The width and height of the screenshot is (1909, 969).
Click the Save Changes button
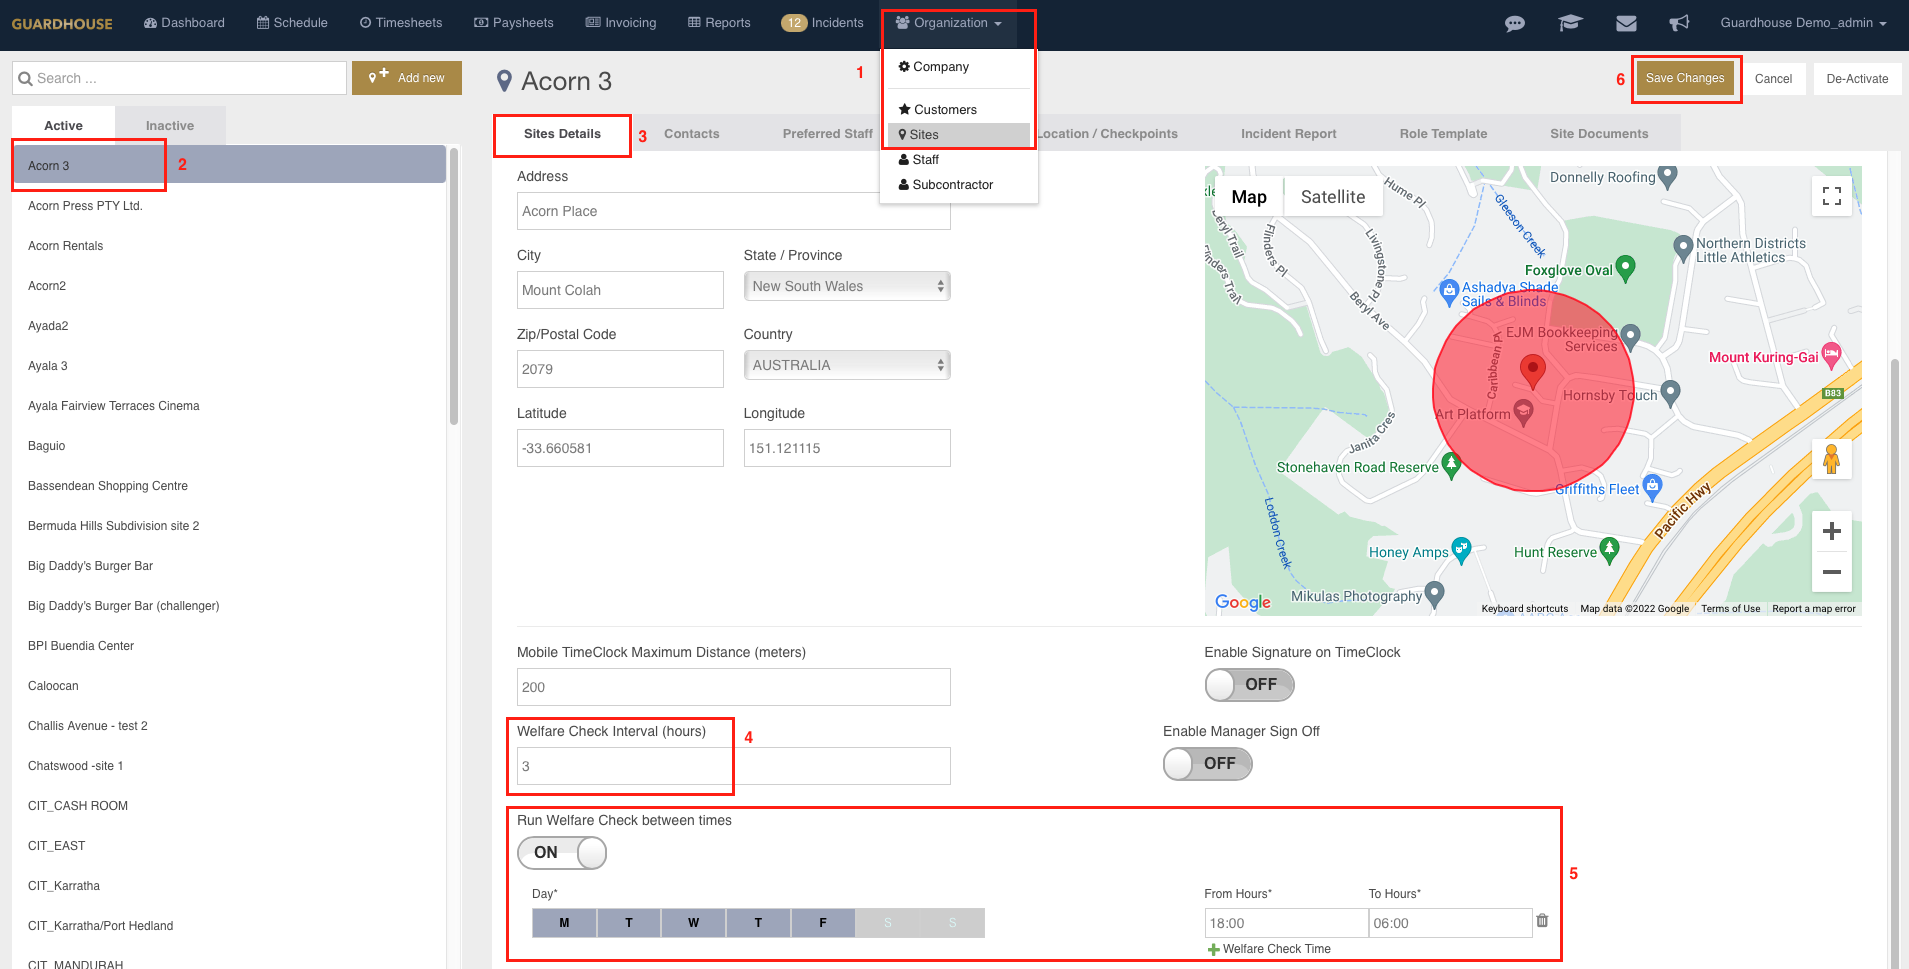[x=1685, y=78]
